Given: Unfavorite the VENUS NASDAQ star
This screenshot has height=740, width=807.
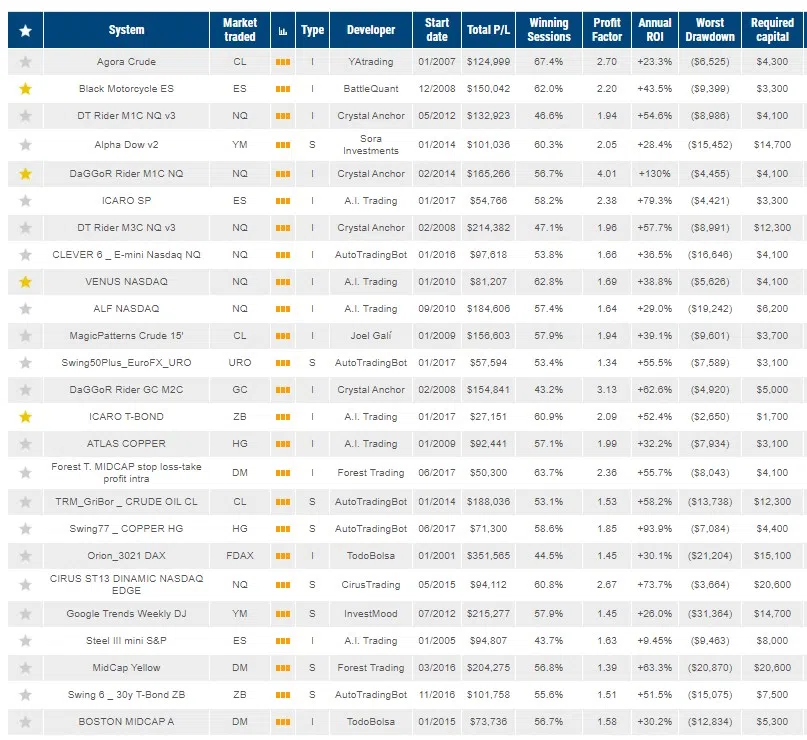Looking at the screenshot, I should tap(25, 282).
